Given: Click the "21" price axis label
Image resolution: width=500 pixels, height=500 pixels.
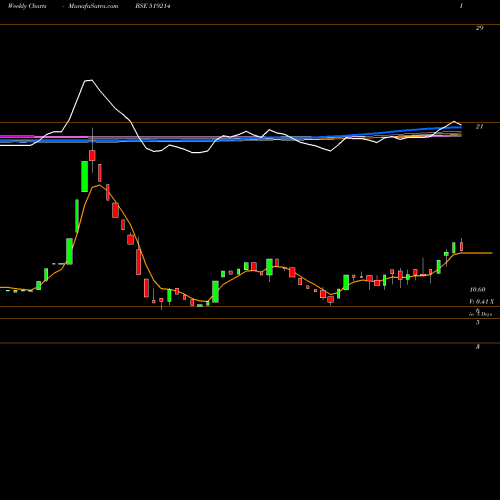Looking at the screenshot, I should point(479,127).
